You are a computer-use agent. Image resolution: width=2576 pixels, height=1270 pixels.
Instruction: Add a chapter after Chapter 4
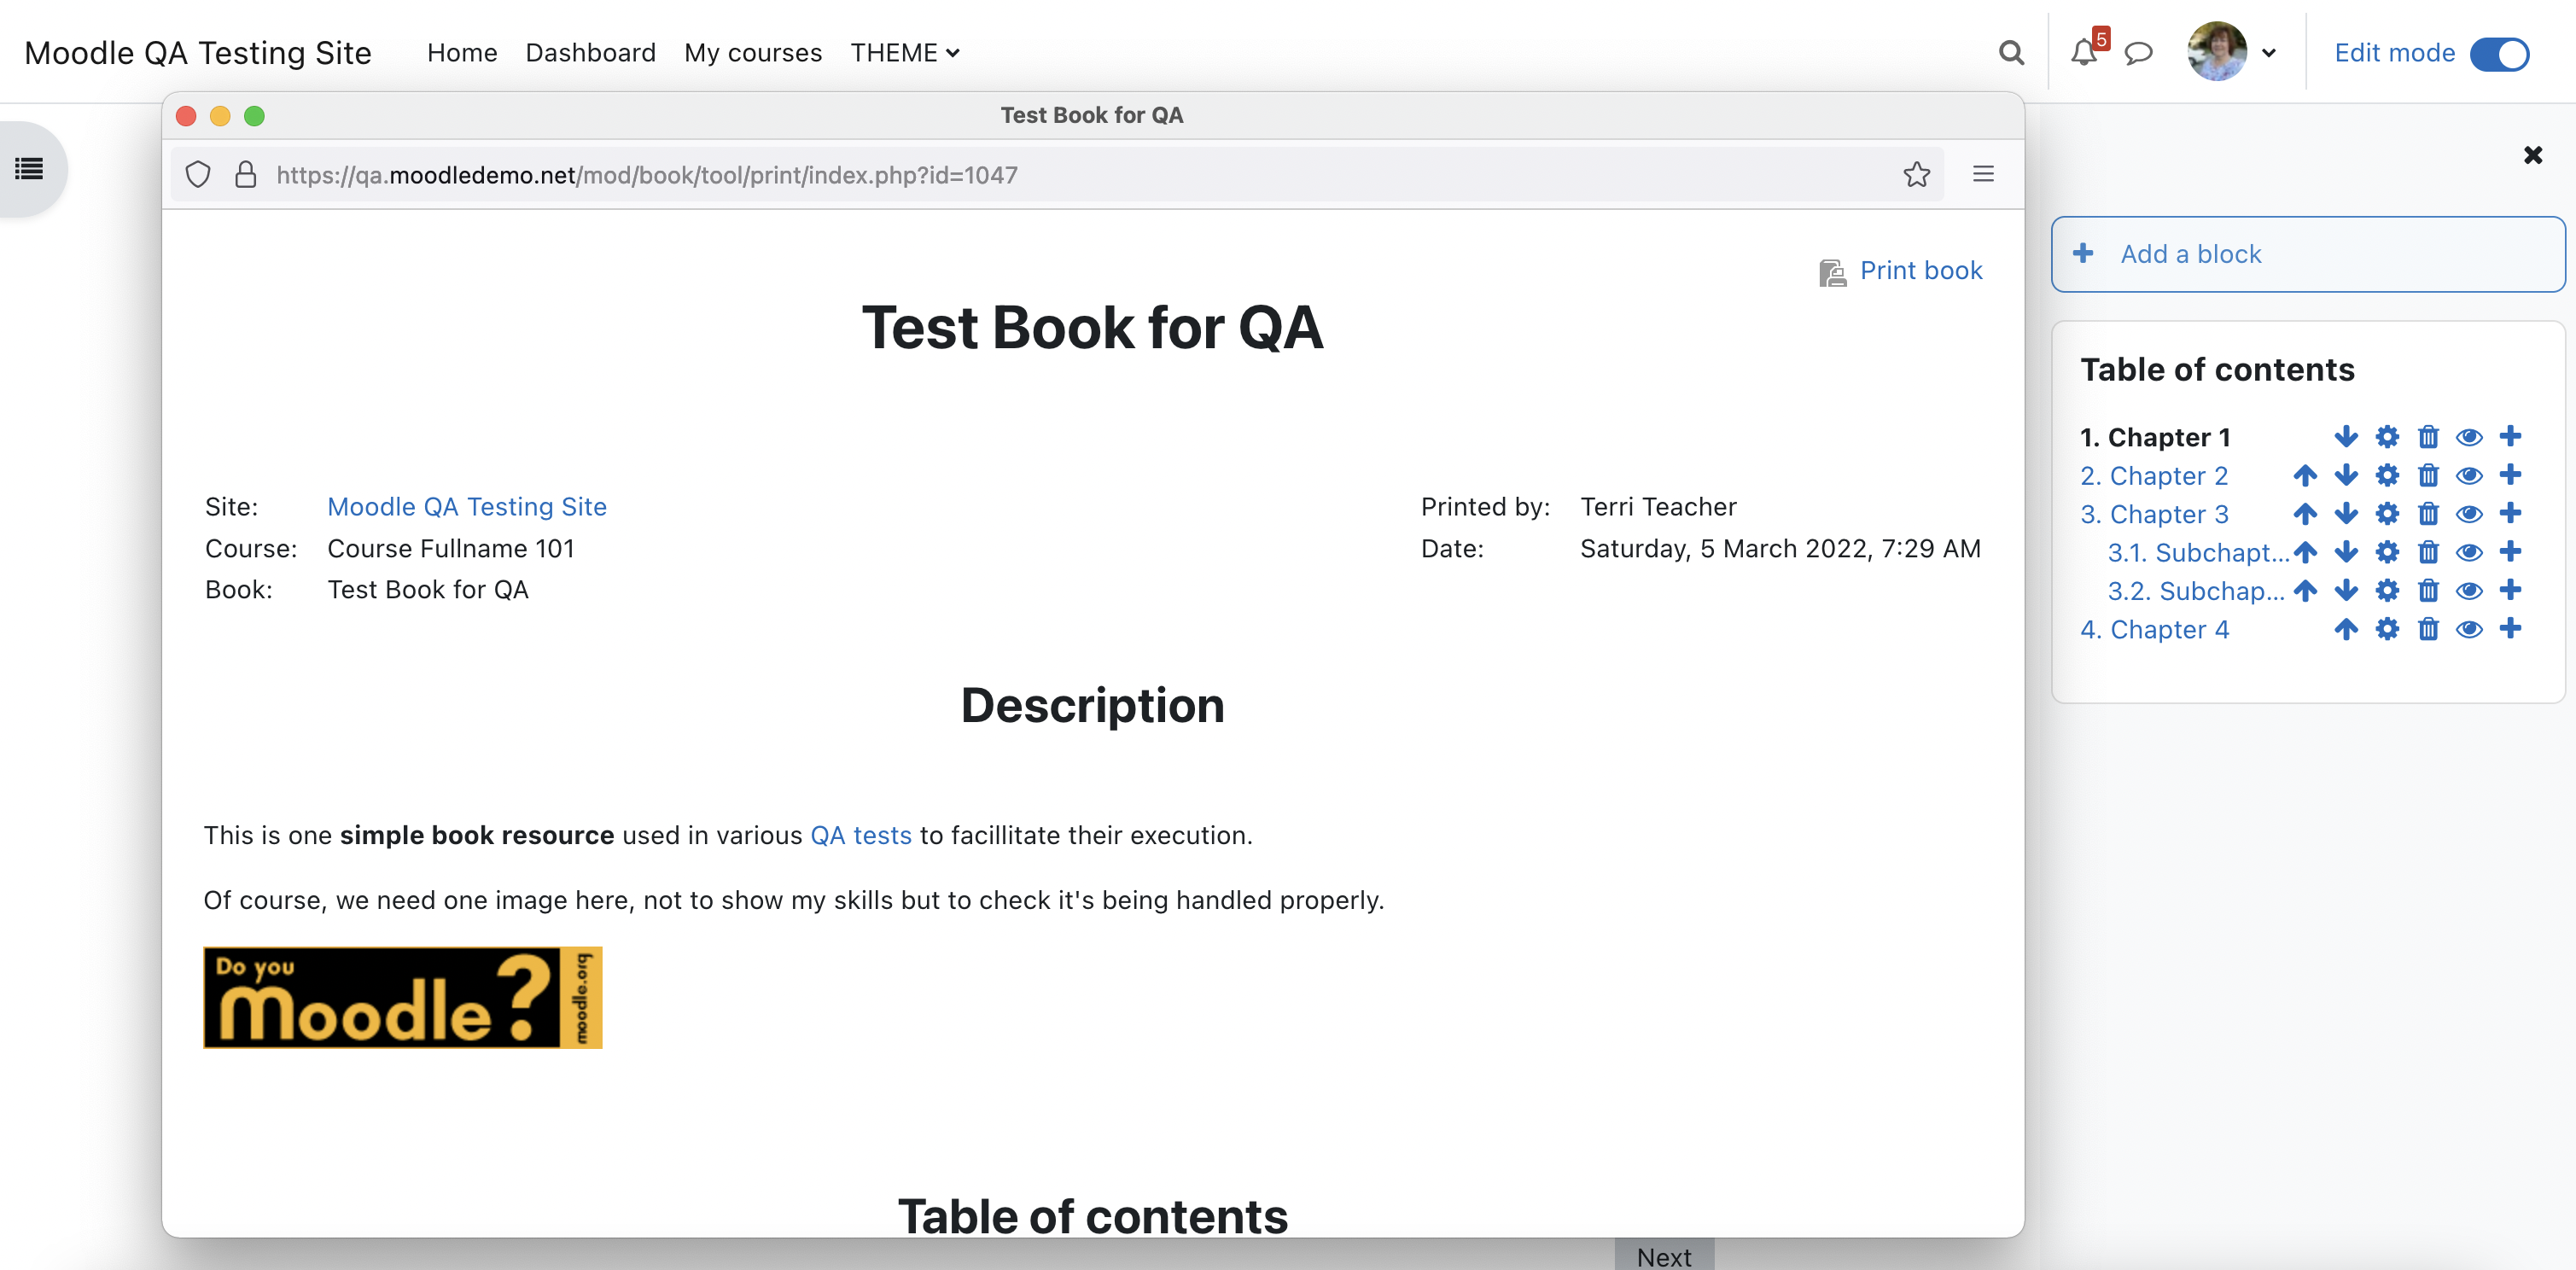click(x=2510, y=628)
